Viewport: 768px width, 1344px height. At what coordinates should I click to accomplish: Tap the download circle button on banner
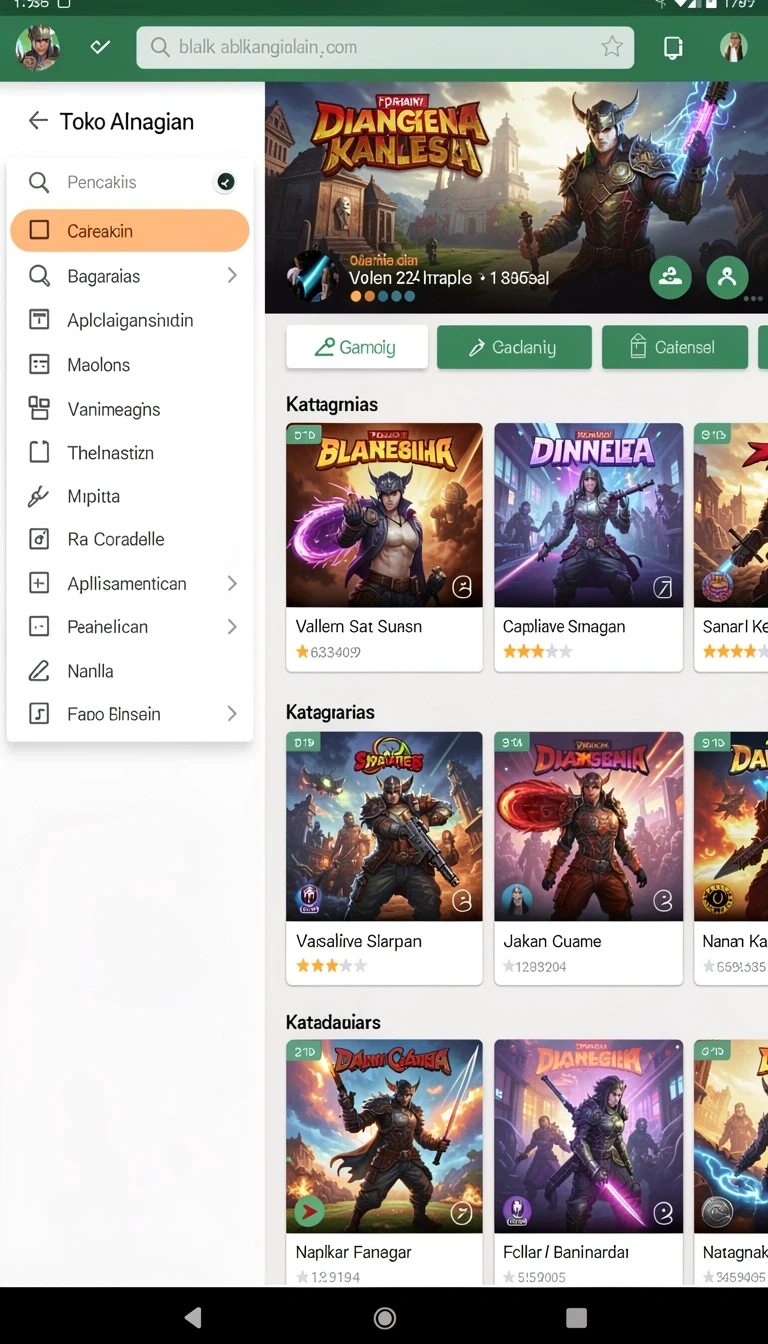point(670,278)
